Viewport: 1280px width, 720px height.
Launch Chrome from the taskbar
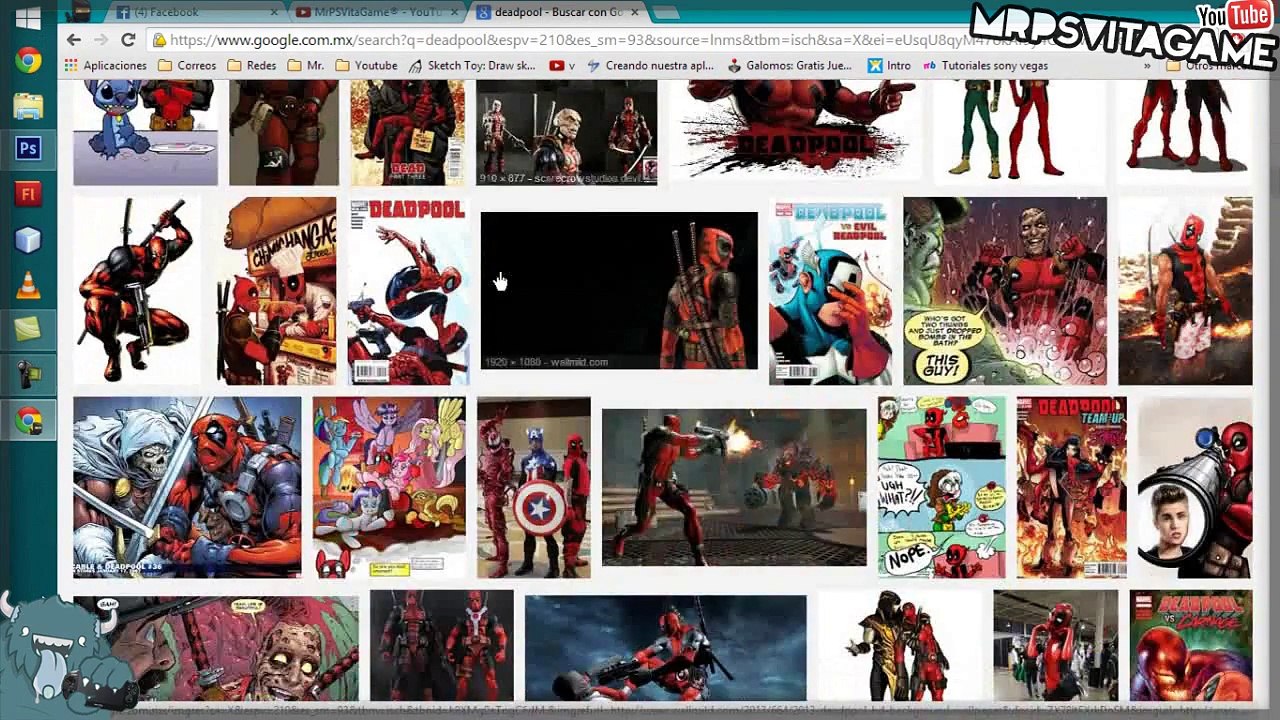[x=28, y=61]
